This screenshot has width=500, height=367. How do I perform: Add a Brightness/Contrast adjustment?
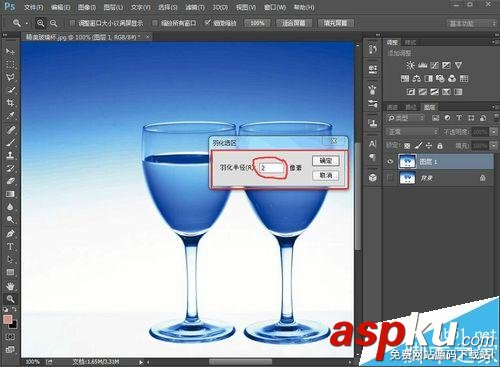410,65
